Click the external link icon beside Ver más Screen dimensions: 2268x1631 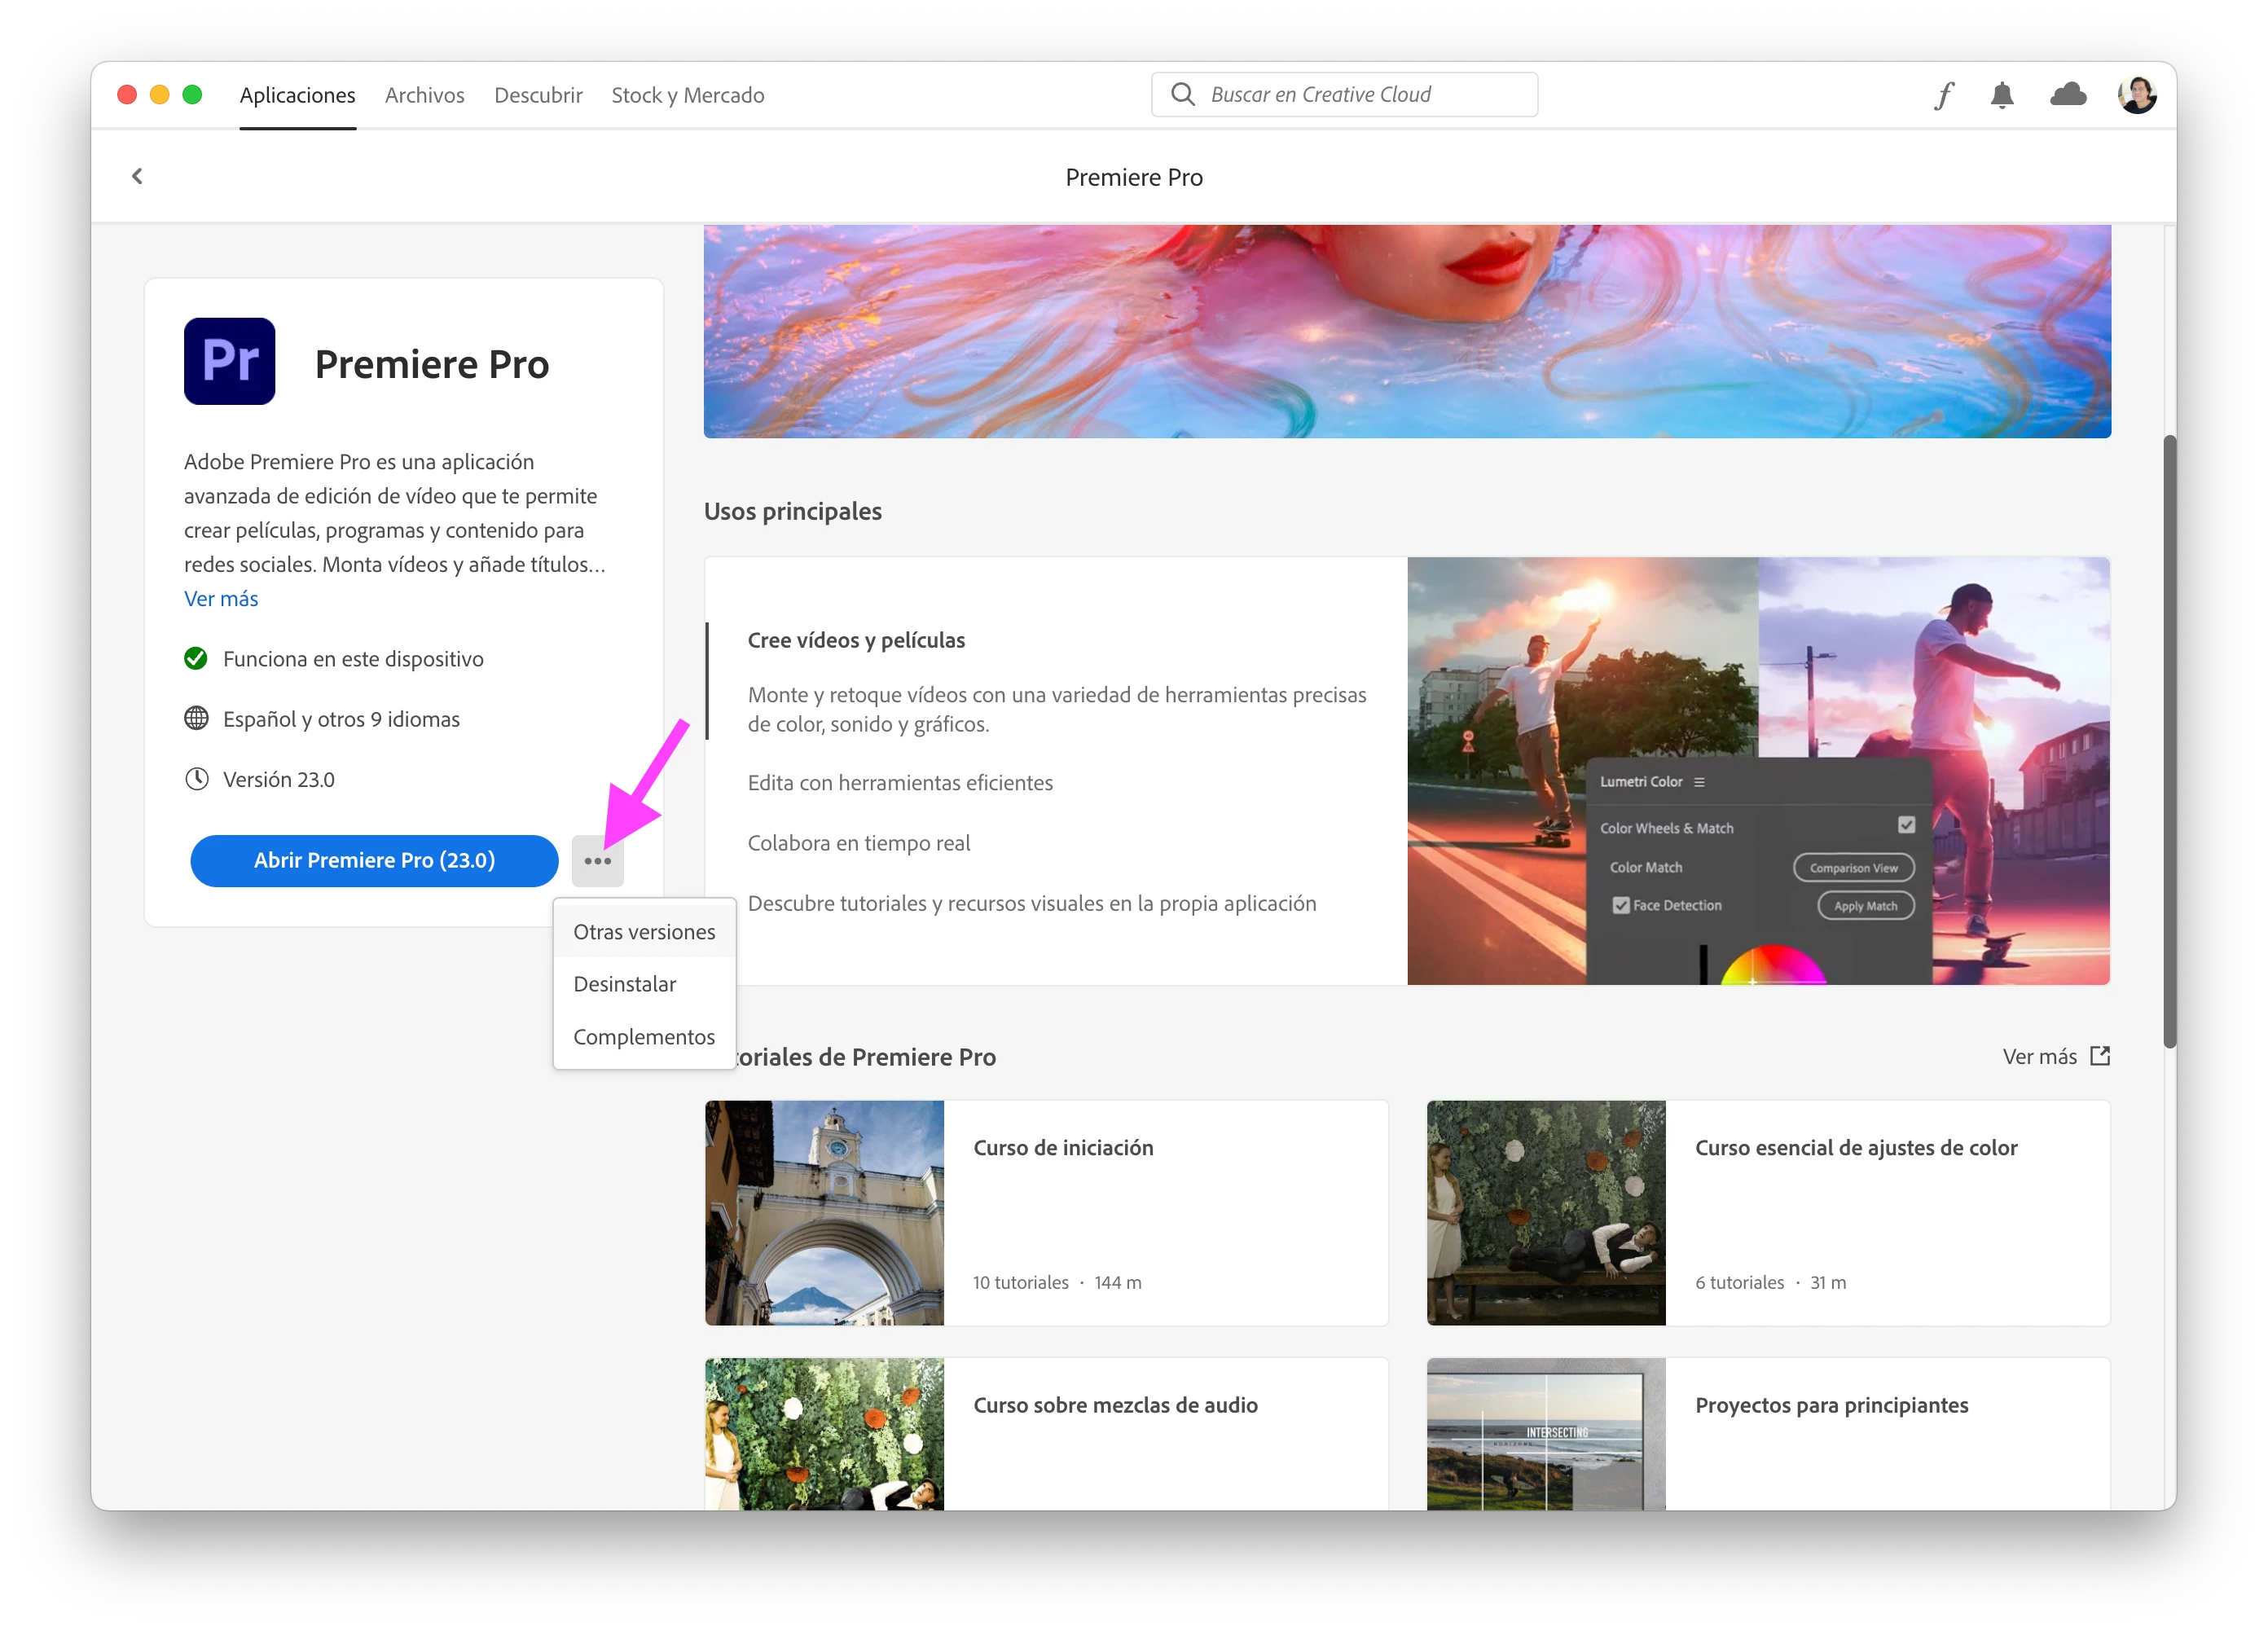2100,1056
